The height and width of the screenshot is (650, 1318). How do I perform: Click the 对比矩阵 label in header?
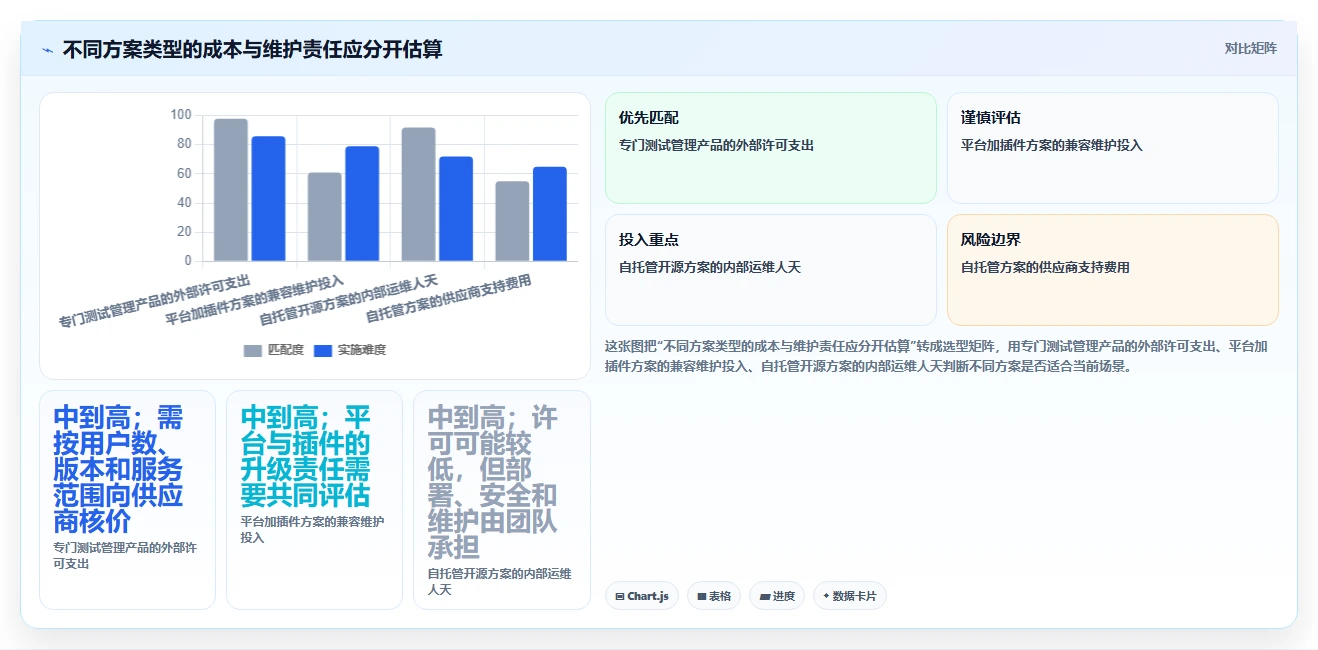click(x=1250, y=48)
